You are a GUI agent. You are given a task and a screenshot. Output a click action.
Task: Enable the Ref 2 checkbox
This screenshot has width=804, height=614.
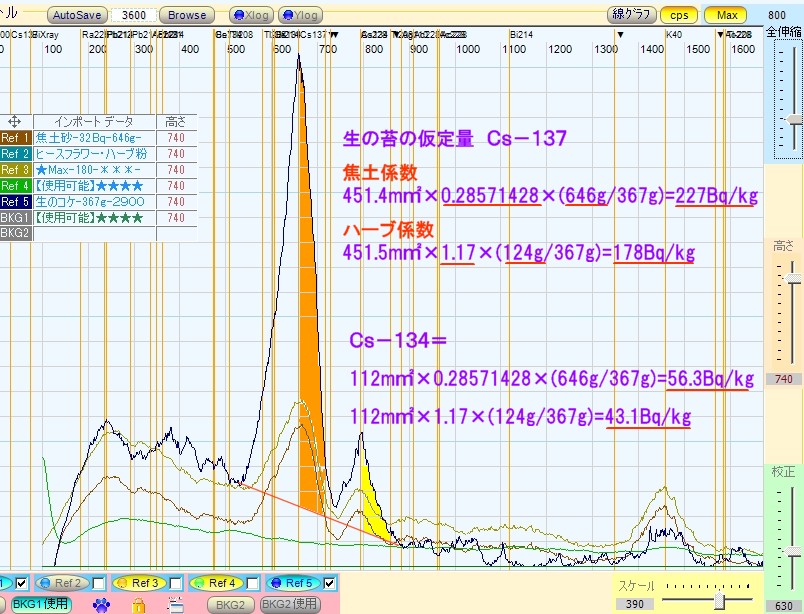point(99,583)
